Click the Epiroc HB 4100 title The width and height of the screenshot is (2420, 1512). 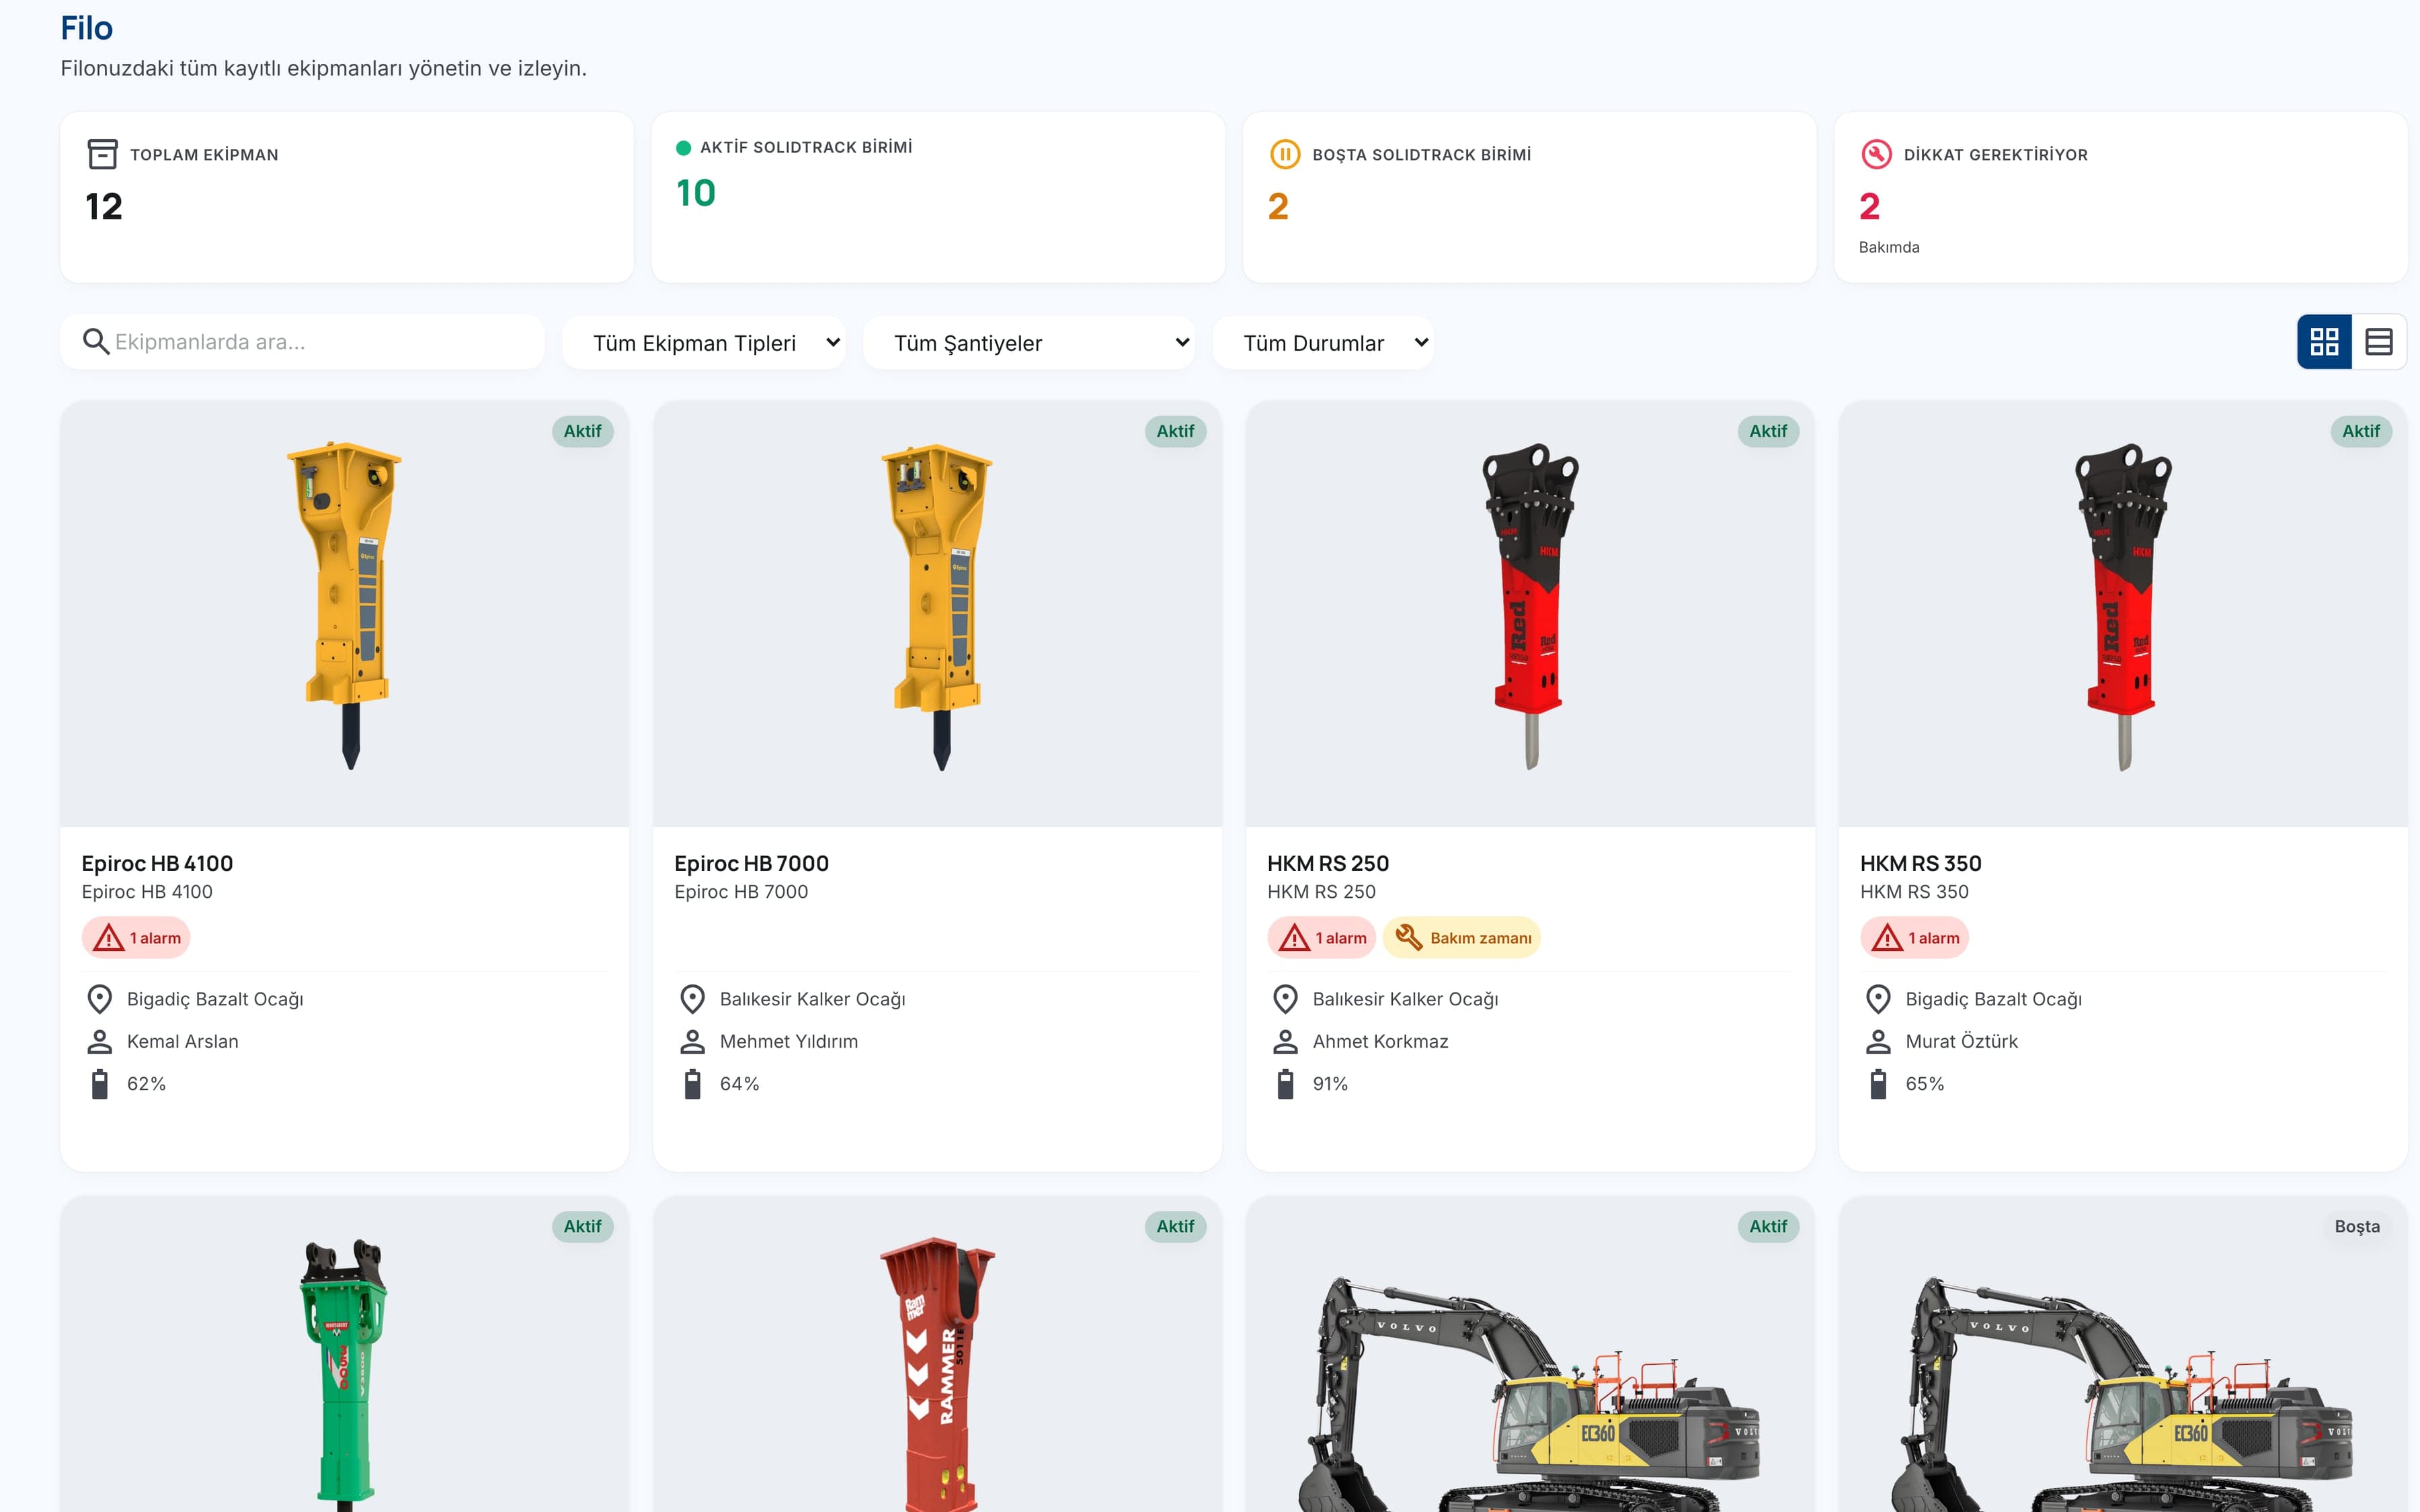point(157,863)
